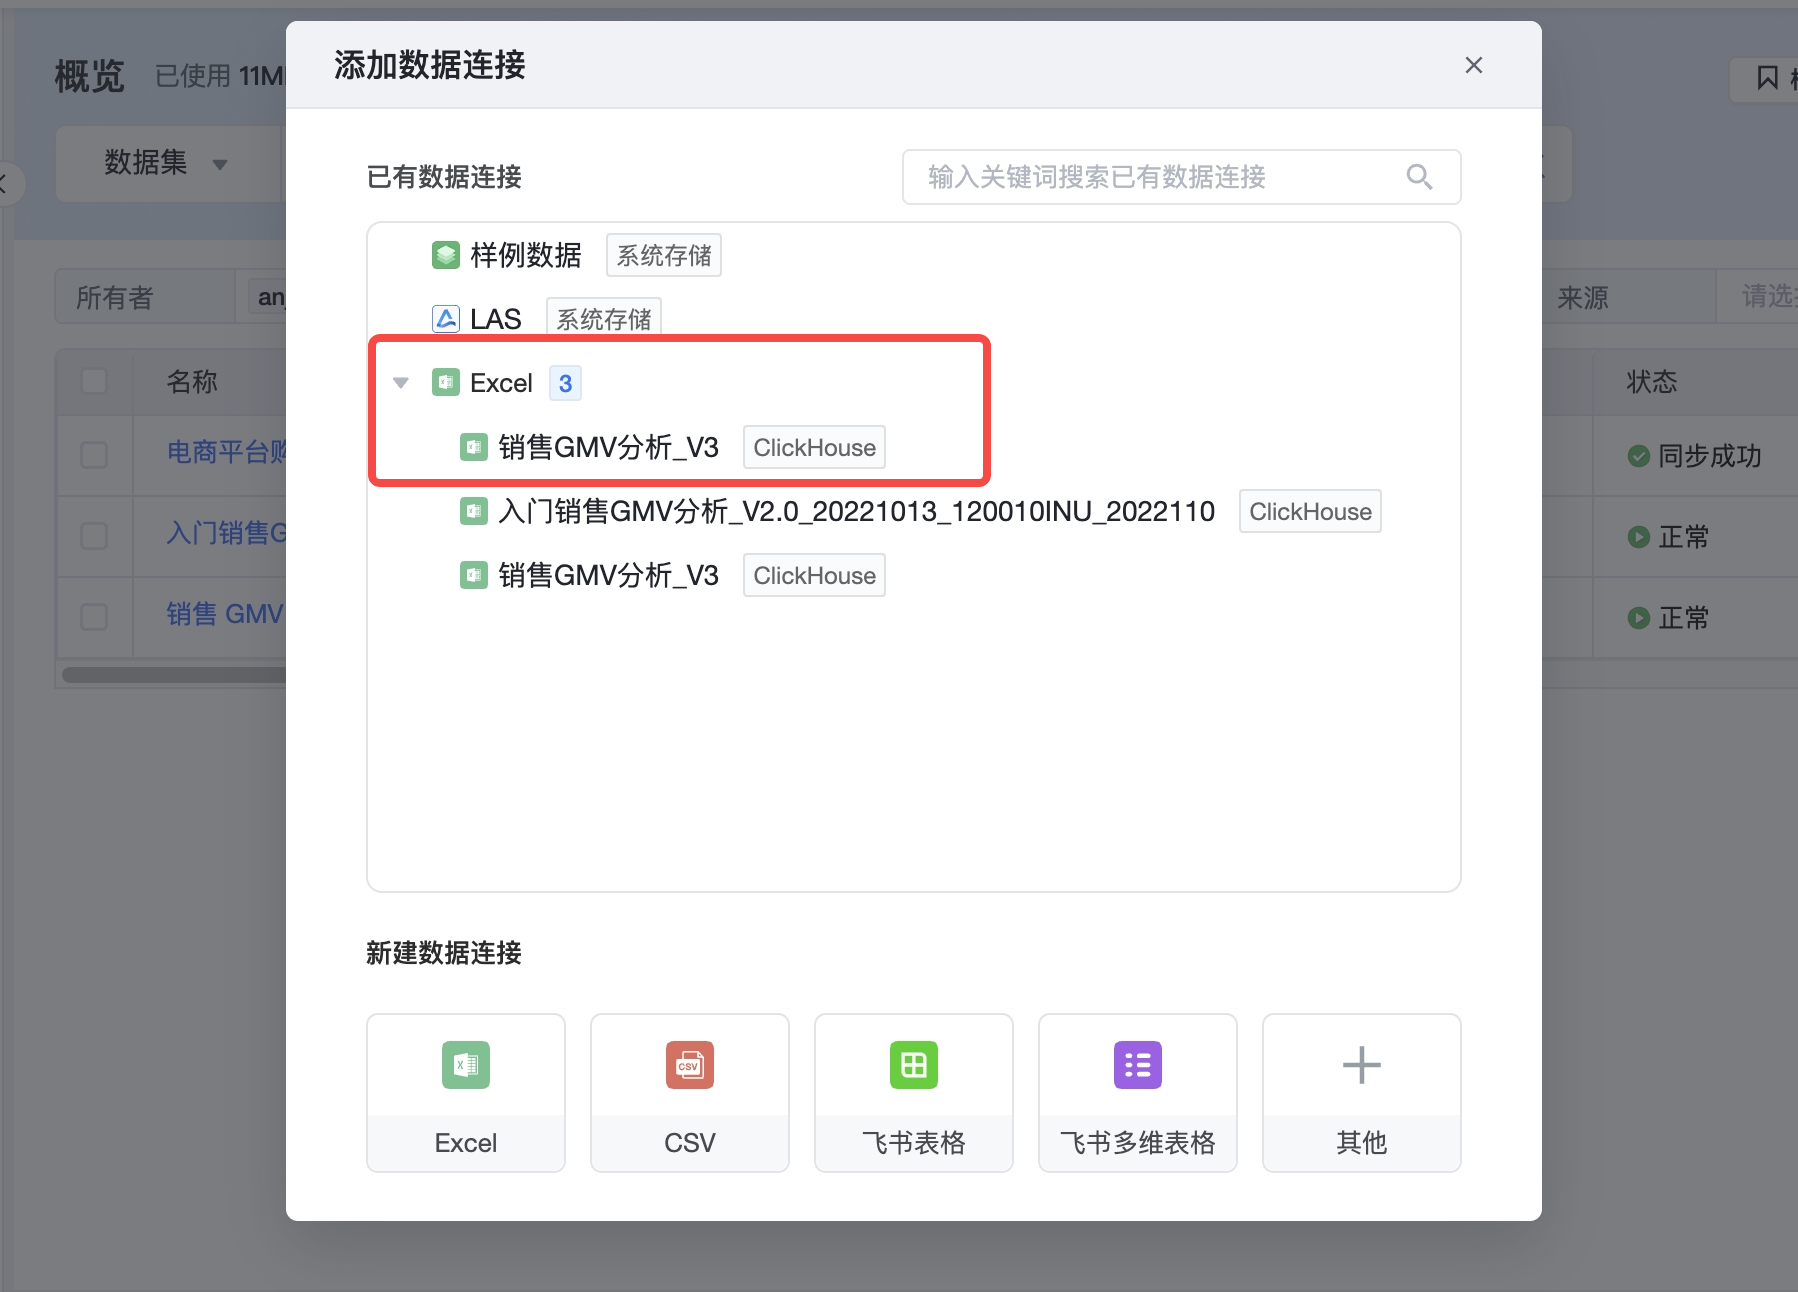Toggle the header select-all checkbox
The image size is (1798, 1292).
click(94, 381)
